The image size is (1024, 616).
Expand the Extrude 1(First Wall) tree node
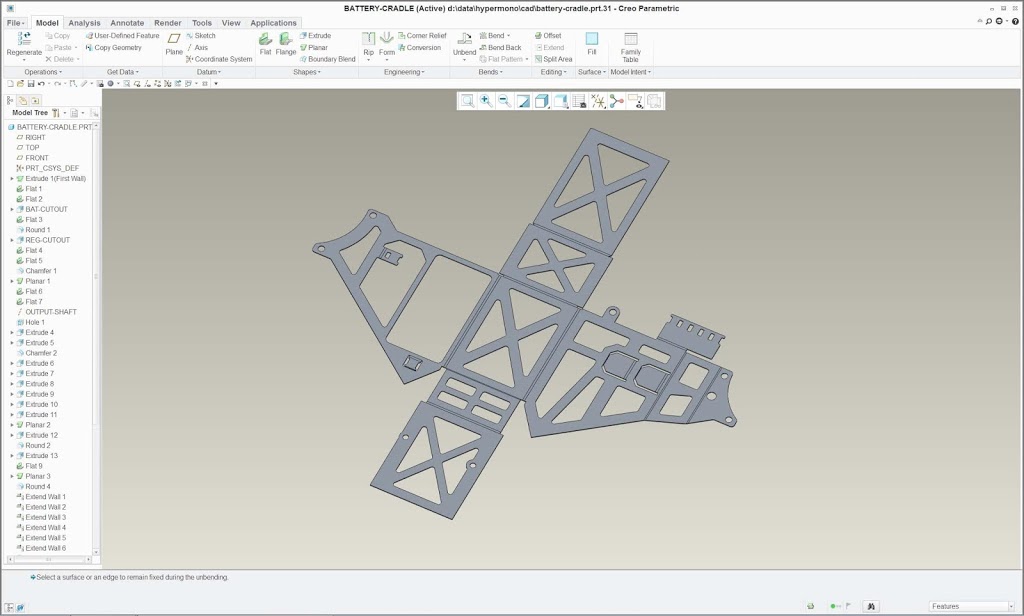pyautogui.click(x=12, y=179)
